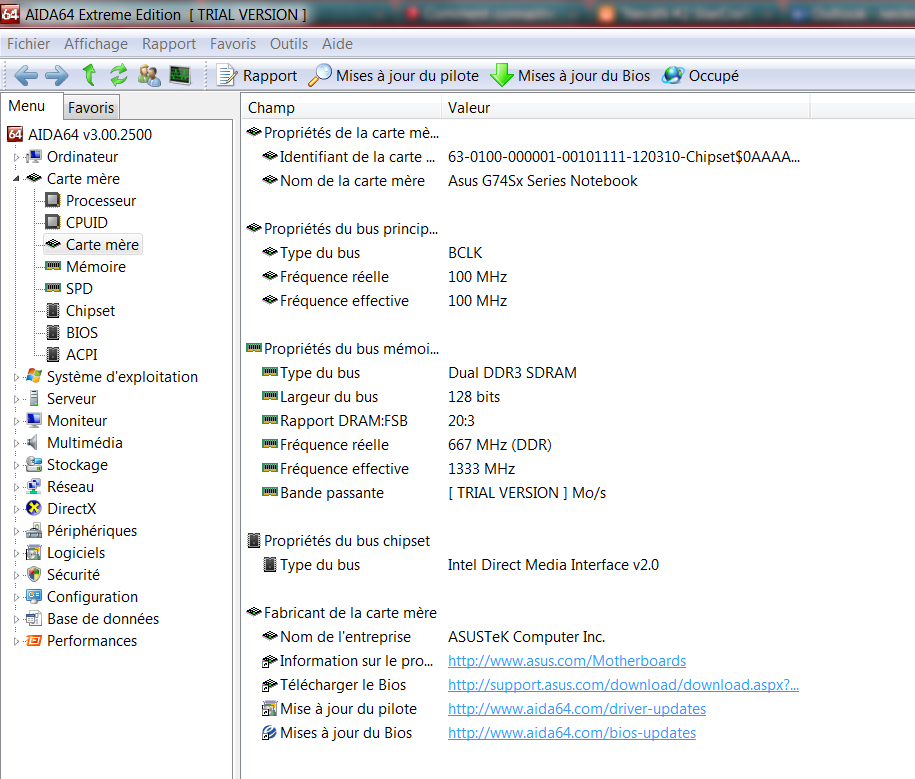Open the Aide menu
The height and width of the screenshot is (779, 915).
click(337, 44)
